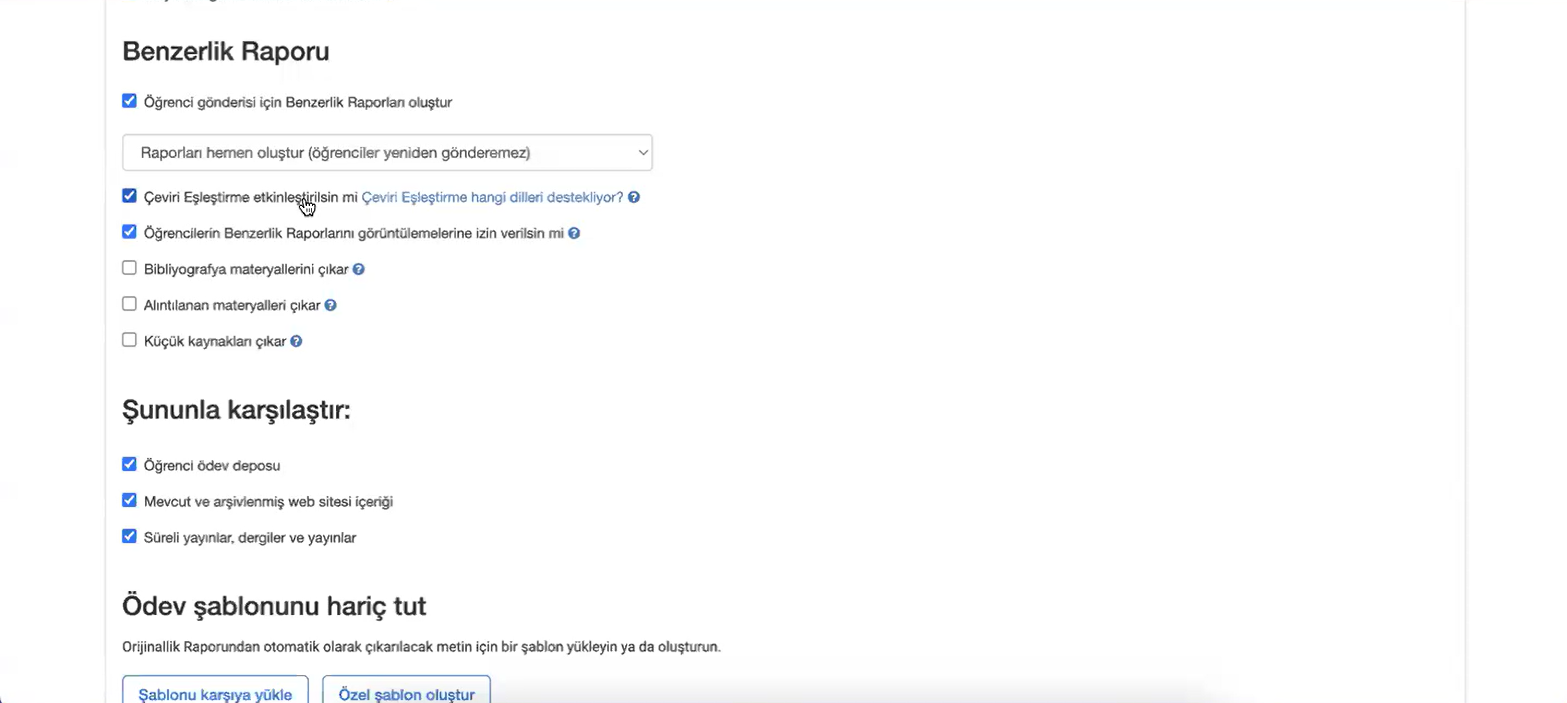The image size is (1567, 703).
Task: Click the dropdown chevron arrow of report timing
Action: pos(642,152)
